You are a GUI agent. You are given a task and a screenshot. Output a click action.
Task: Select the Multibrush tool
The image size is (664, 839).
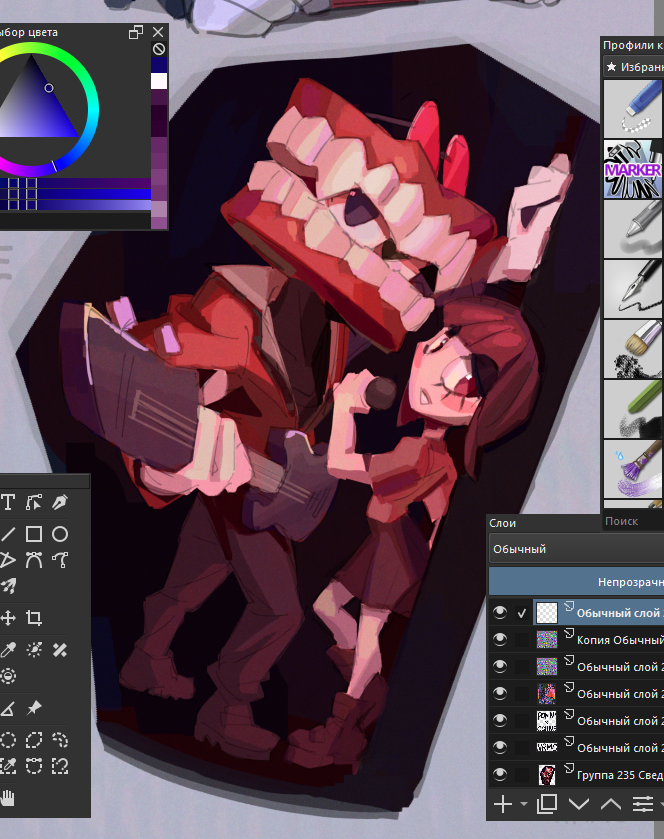(x=7, y=586)
